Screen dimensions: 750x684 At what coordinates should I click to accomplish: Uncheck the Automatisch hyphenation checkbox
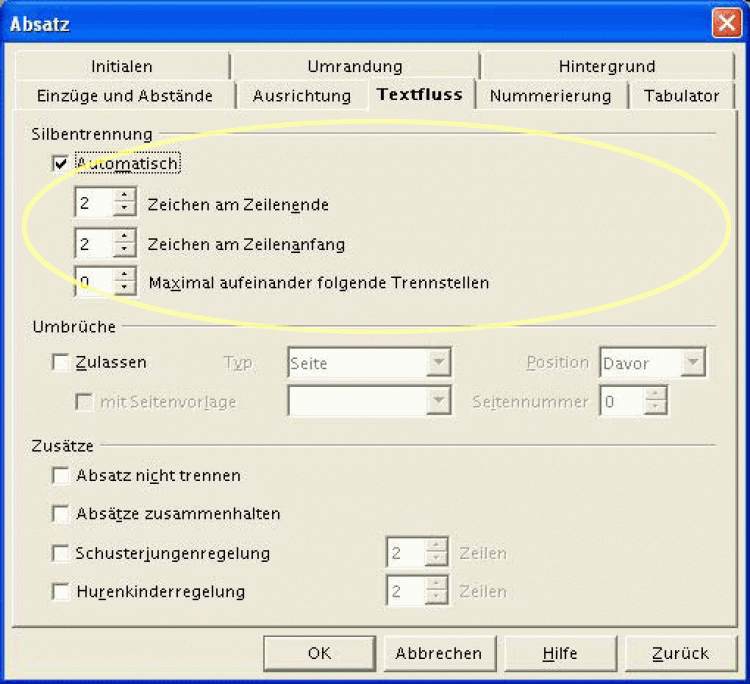coord(60,164)
